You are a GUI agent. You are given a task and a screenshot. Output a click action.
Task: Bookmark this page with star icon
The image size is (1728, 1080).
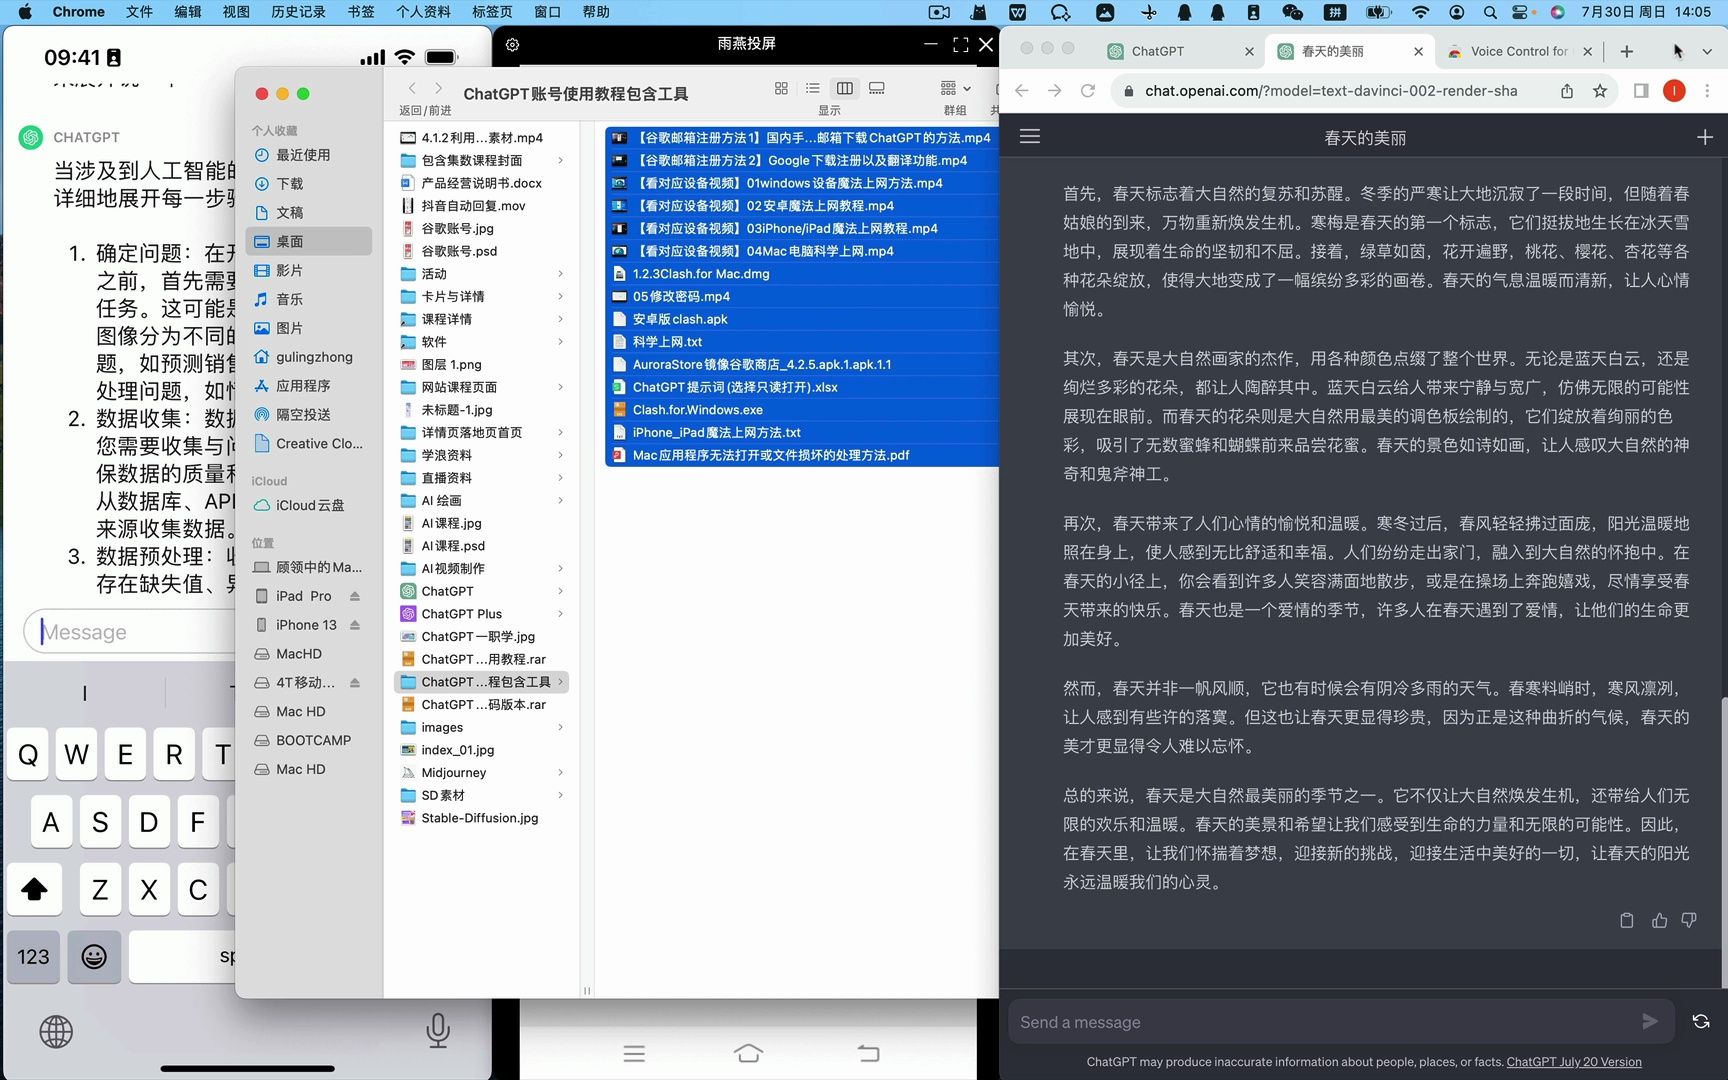pos(1600,91)
